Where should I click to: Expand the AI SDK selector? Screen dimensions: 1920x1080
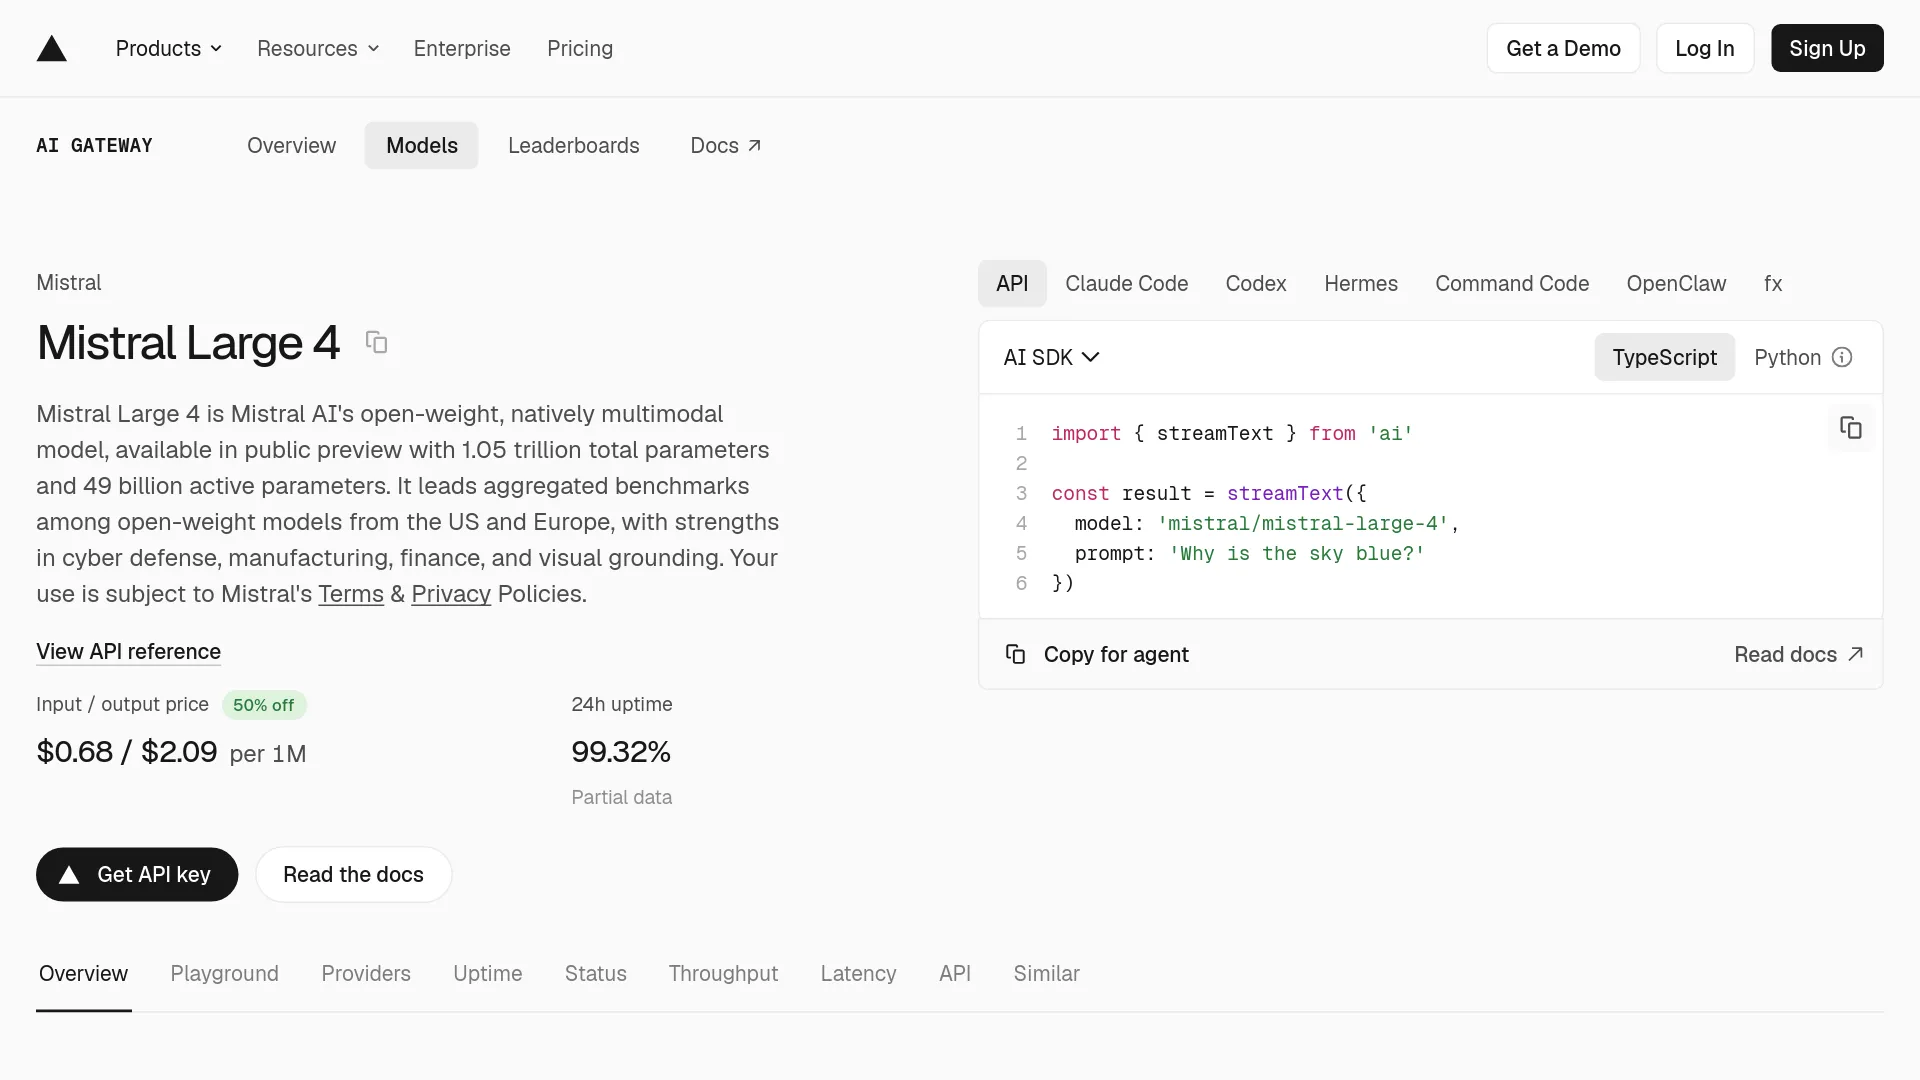1052,357
